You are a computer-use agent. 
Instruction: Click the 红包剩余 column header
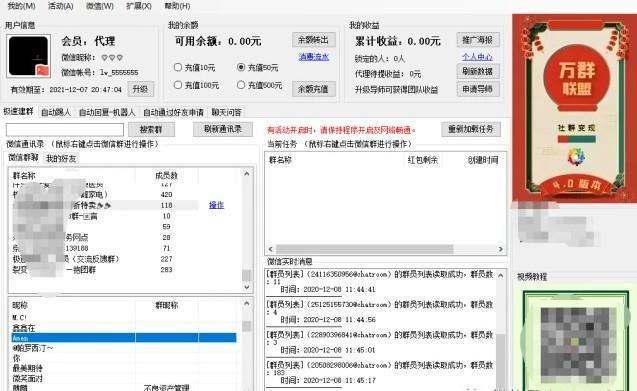(423, 160)
